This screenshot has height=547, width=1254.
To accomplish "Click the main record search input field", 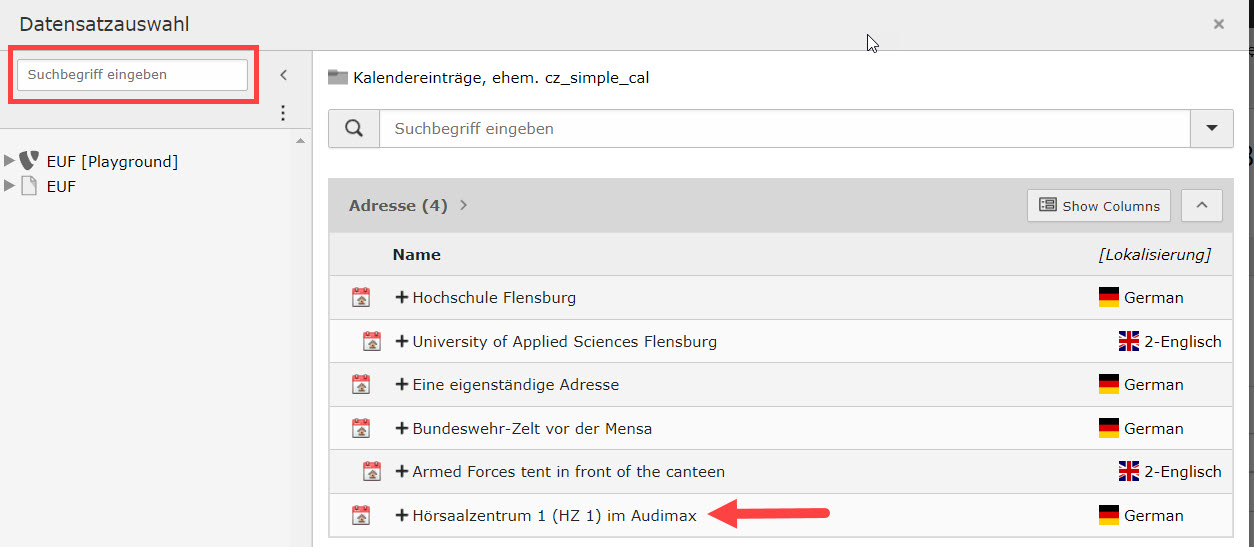I will click(x=784, y=129).
